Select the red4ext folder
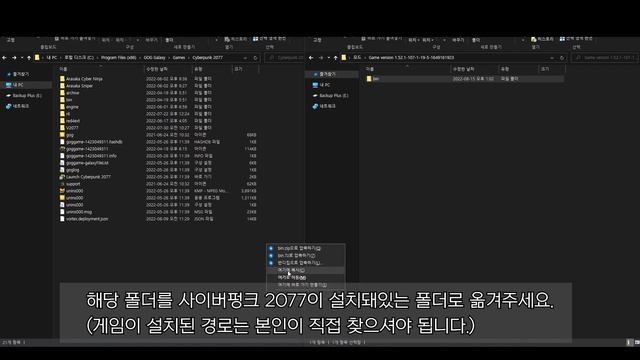This screenshot has width=640, height=360. [73, 121]
